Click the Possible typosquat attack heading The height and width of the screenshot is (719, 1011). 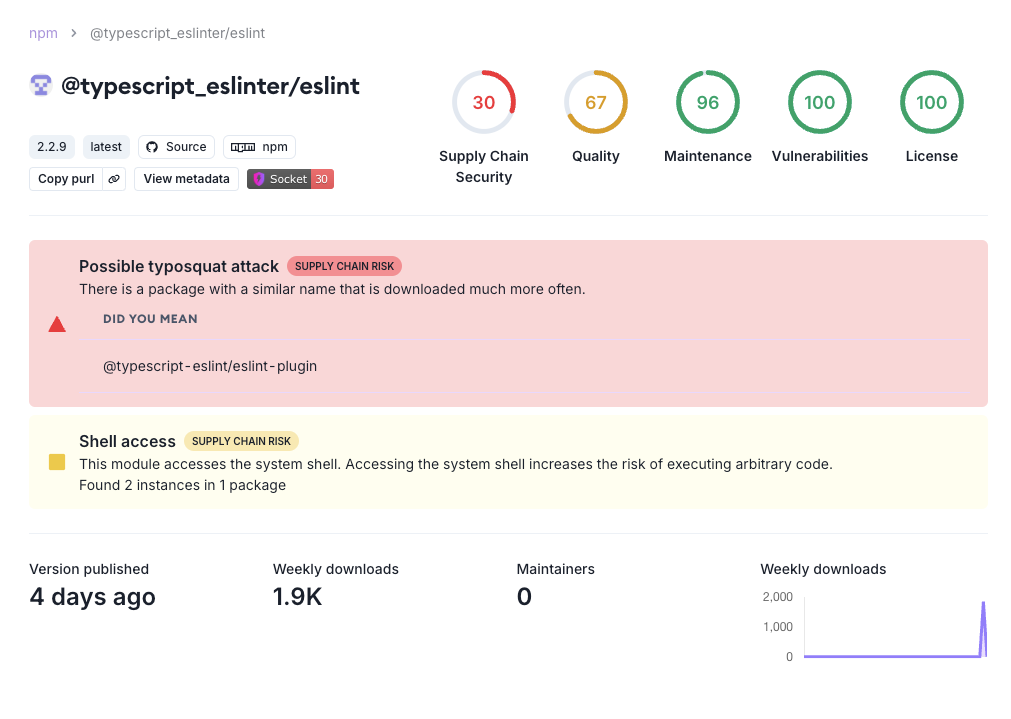click(x=179, y=266)
